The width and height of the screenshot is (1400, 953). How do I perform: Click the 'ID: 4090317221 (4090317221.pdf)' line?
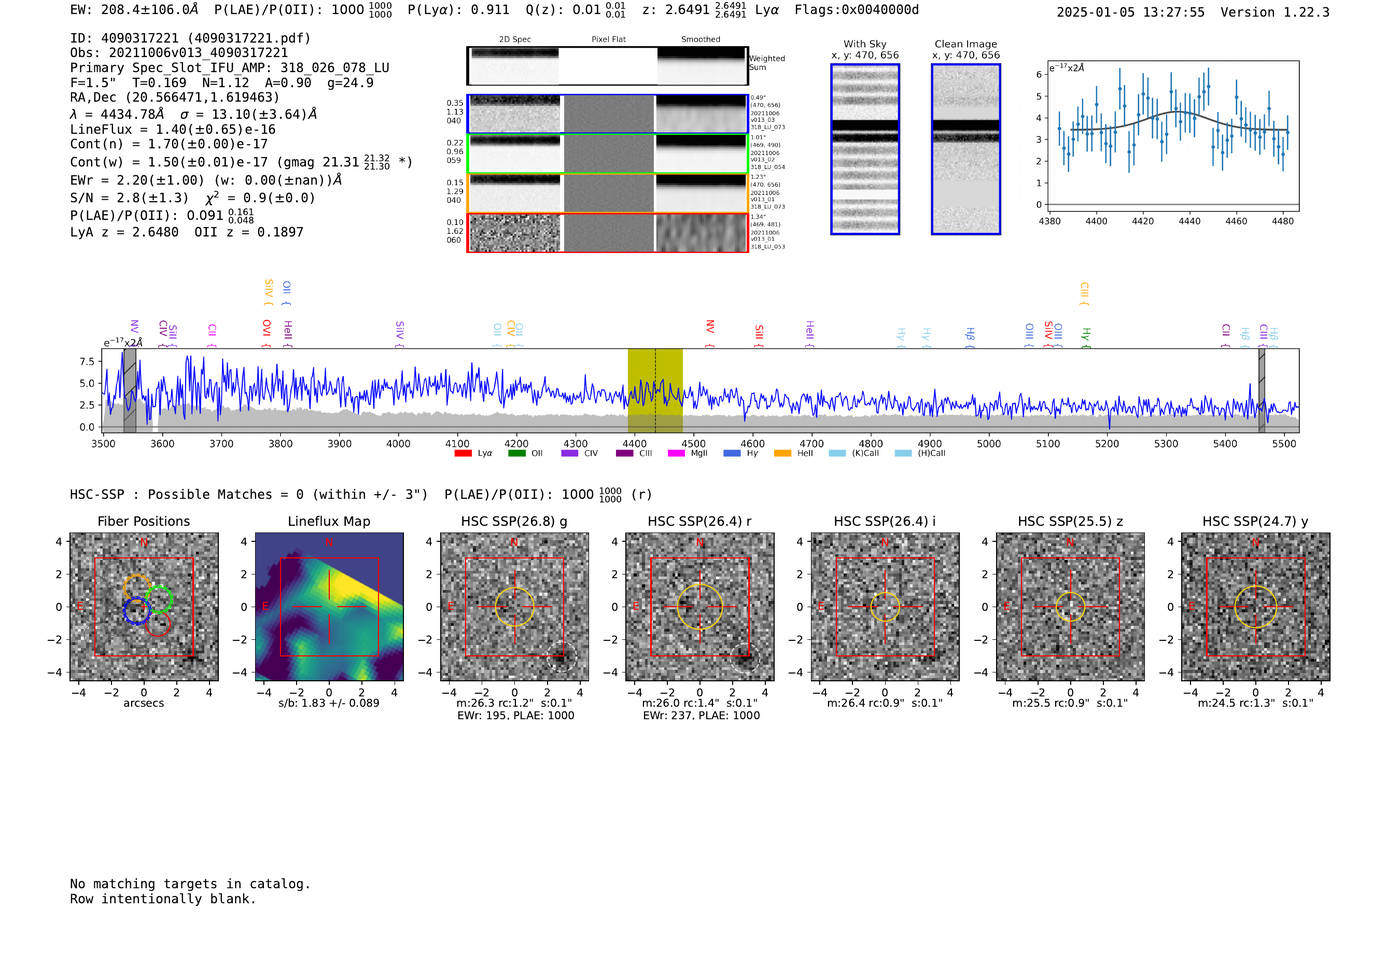(190, 38)
